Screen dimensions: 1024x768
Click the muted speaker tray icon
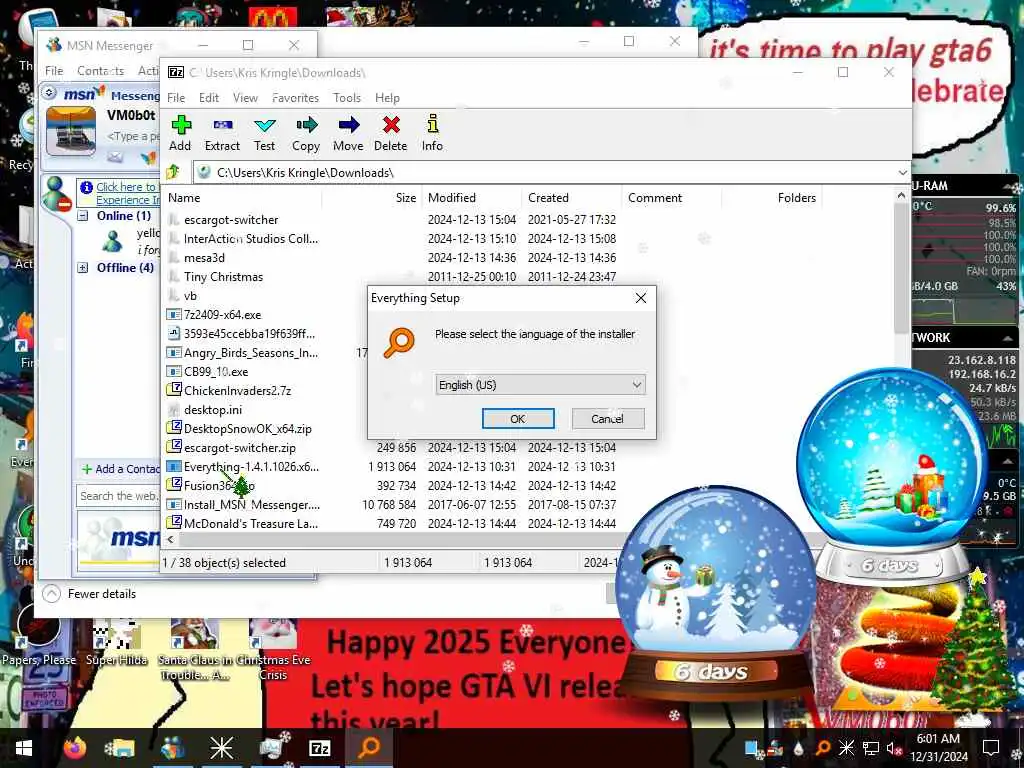pyautogui.click(x=894, y=748)
